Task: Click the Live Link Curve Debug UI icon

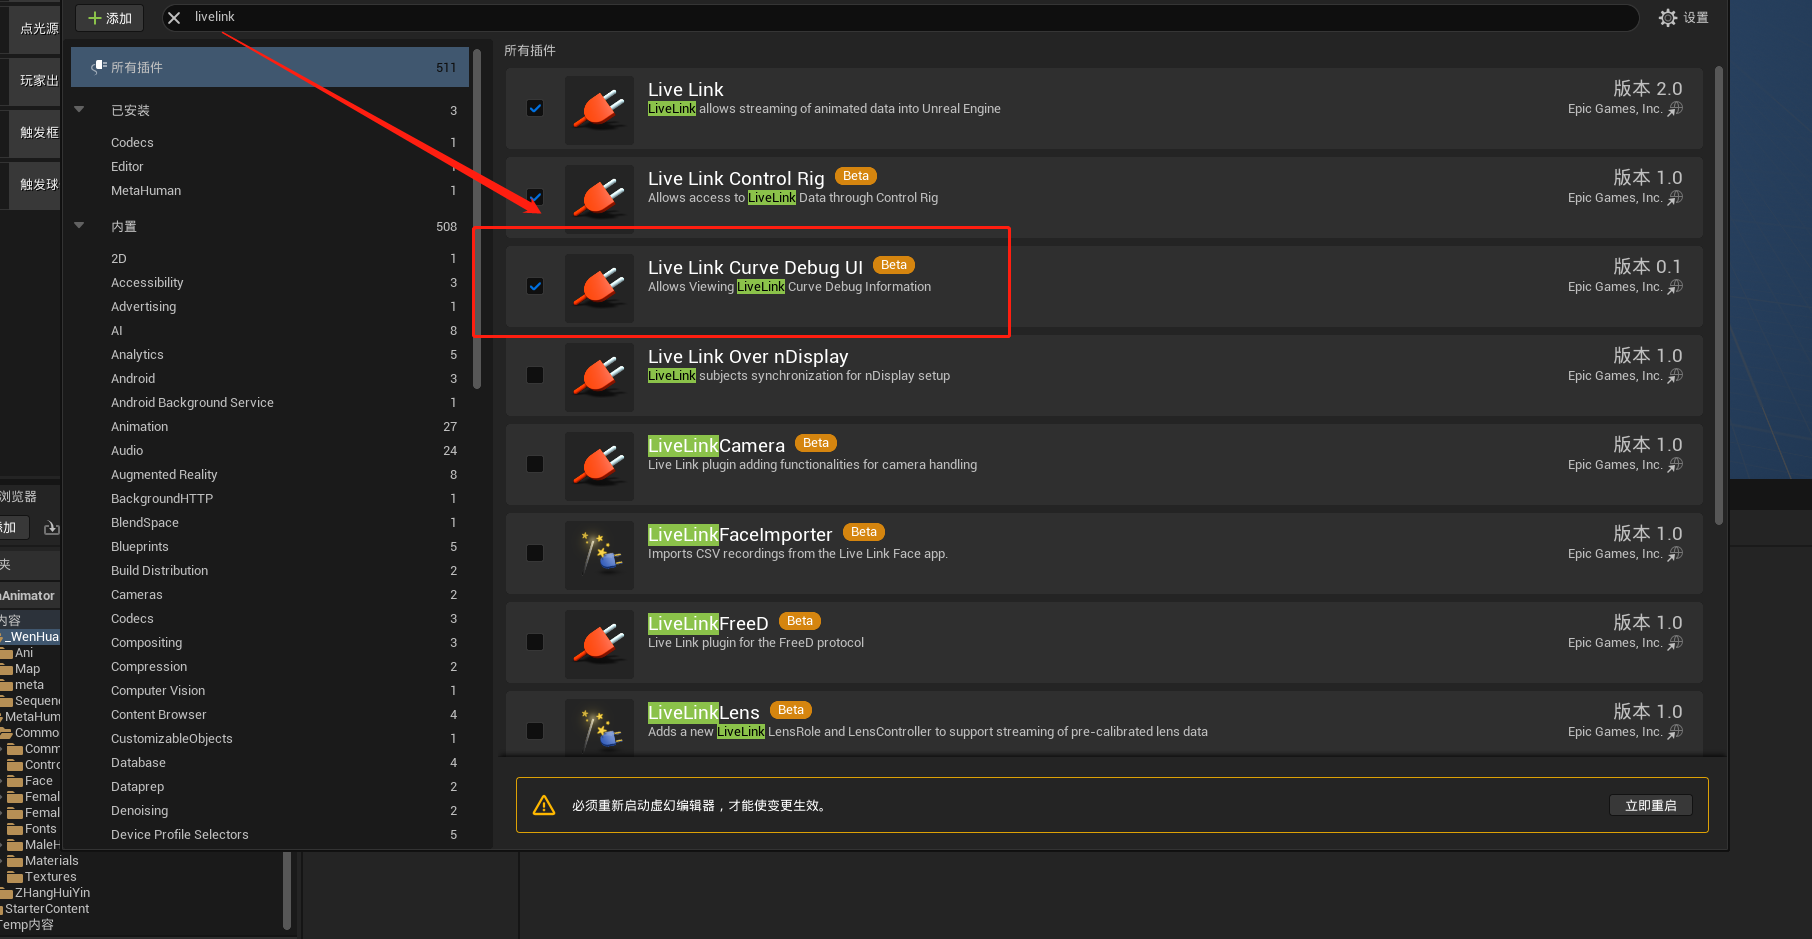Action: tap(599, 288)
